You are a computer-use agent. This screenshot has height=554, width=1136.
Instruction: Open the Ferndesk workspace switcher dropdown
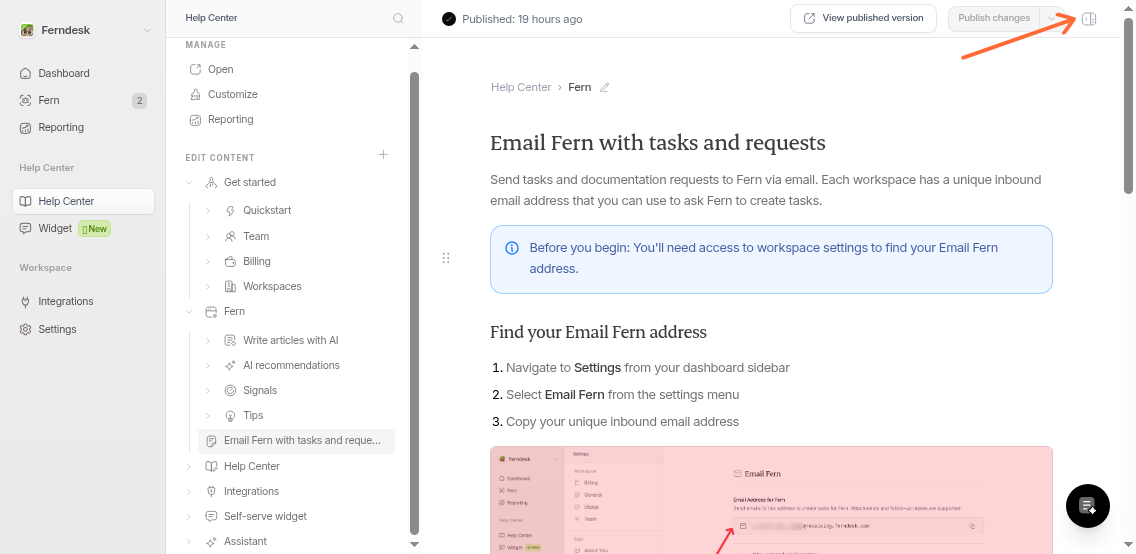pos(87,30)
